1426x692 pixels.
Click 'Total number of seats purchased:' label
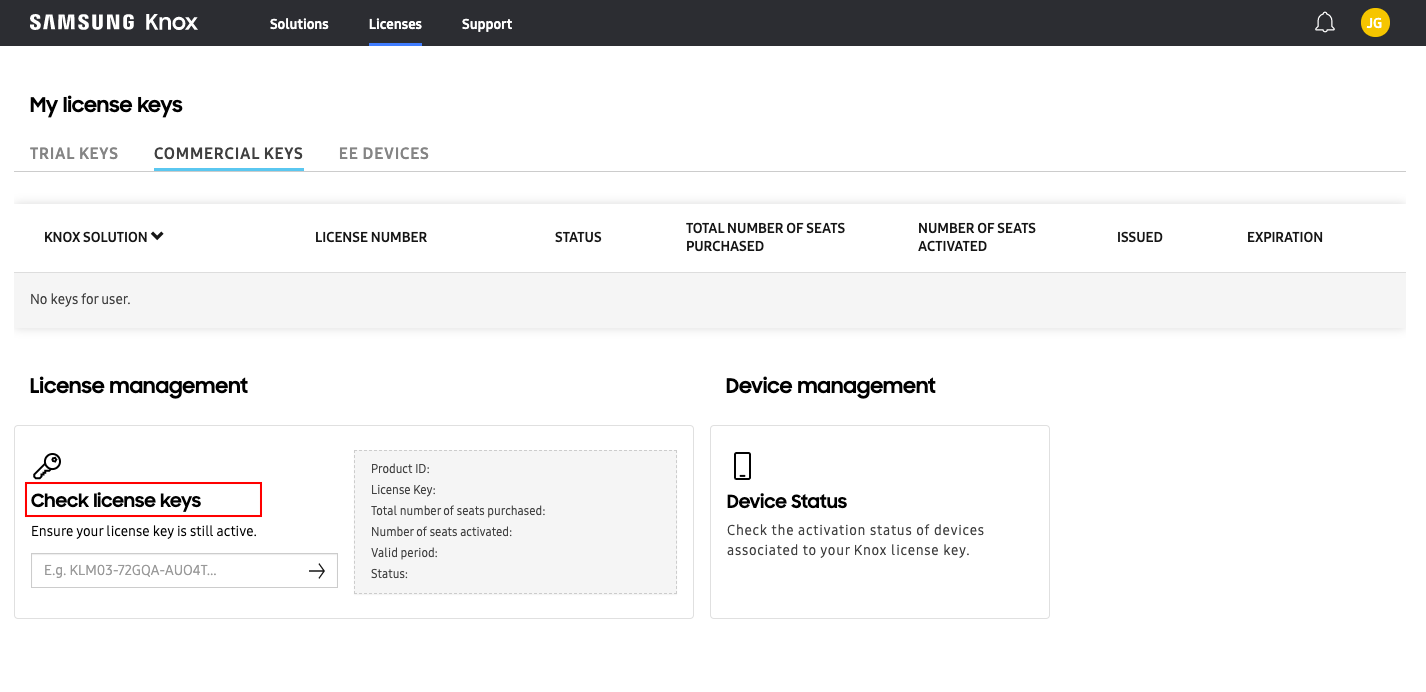tap(458, 510)
